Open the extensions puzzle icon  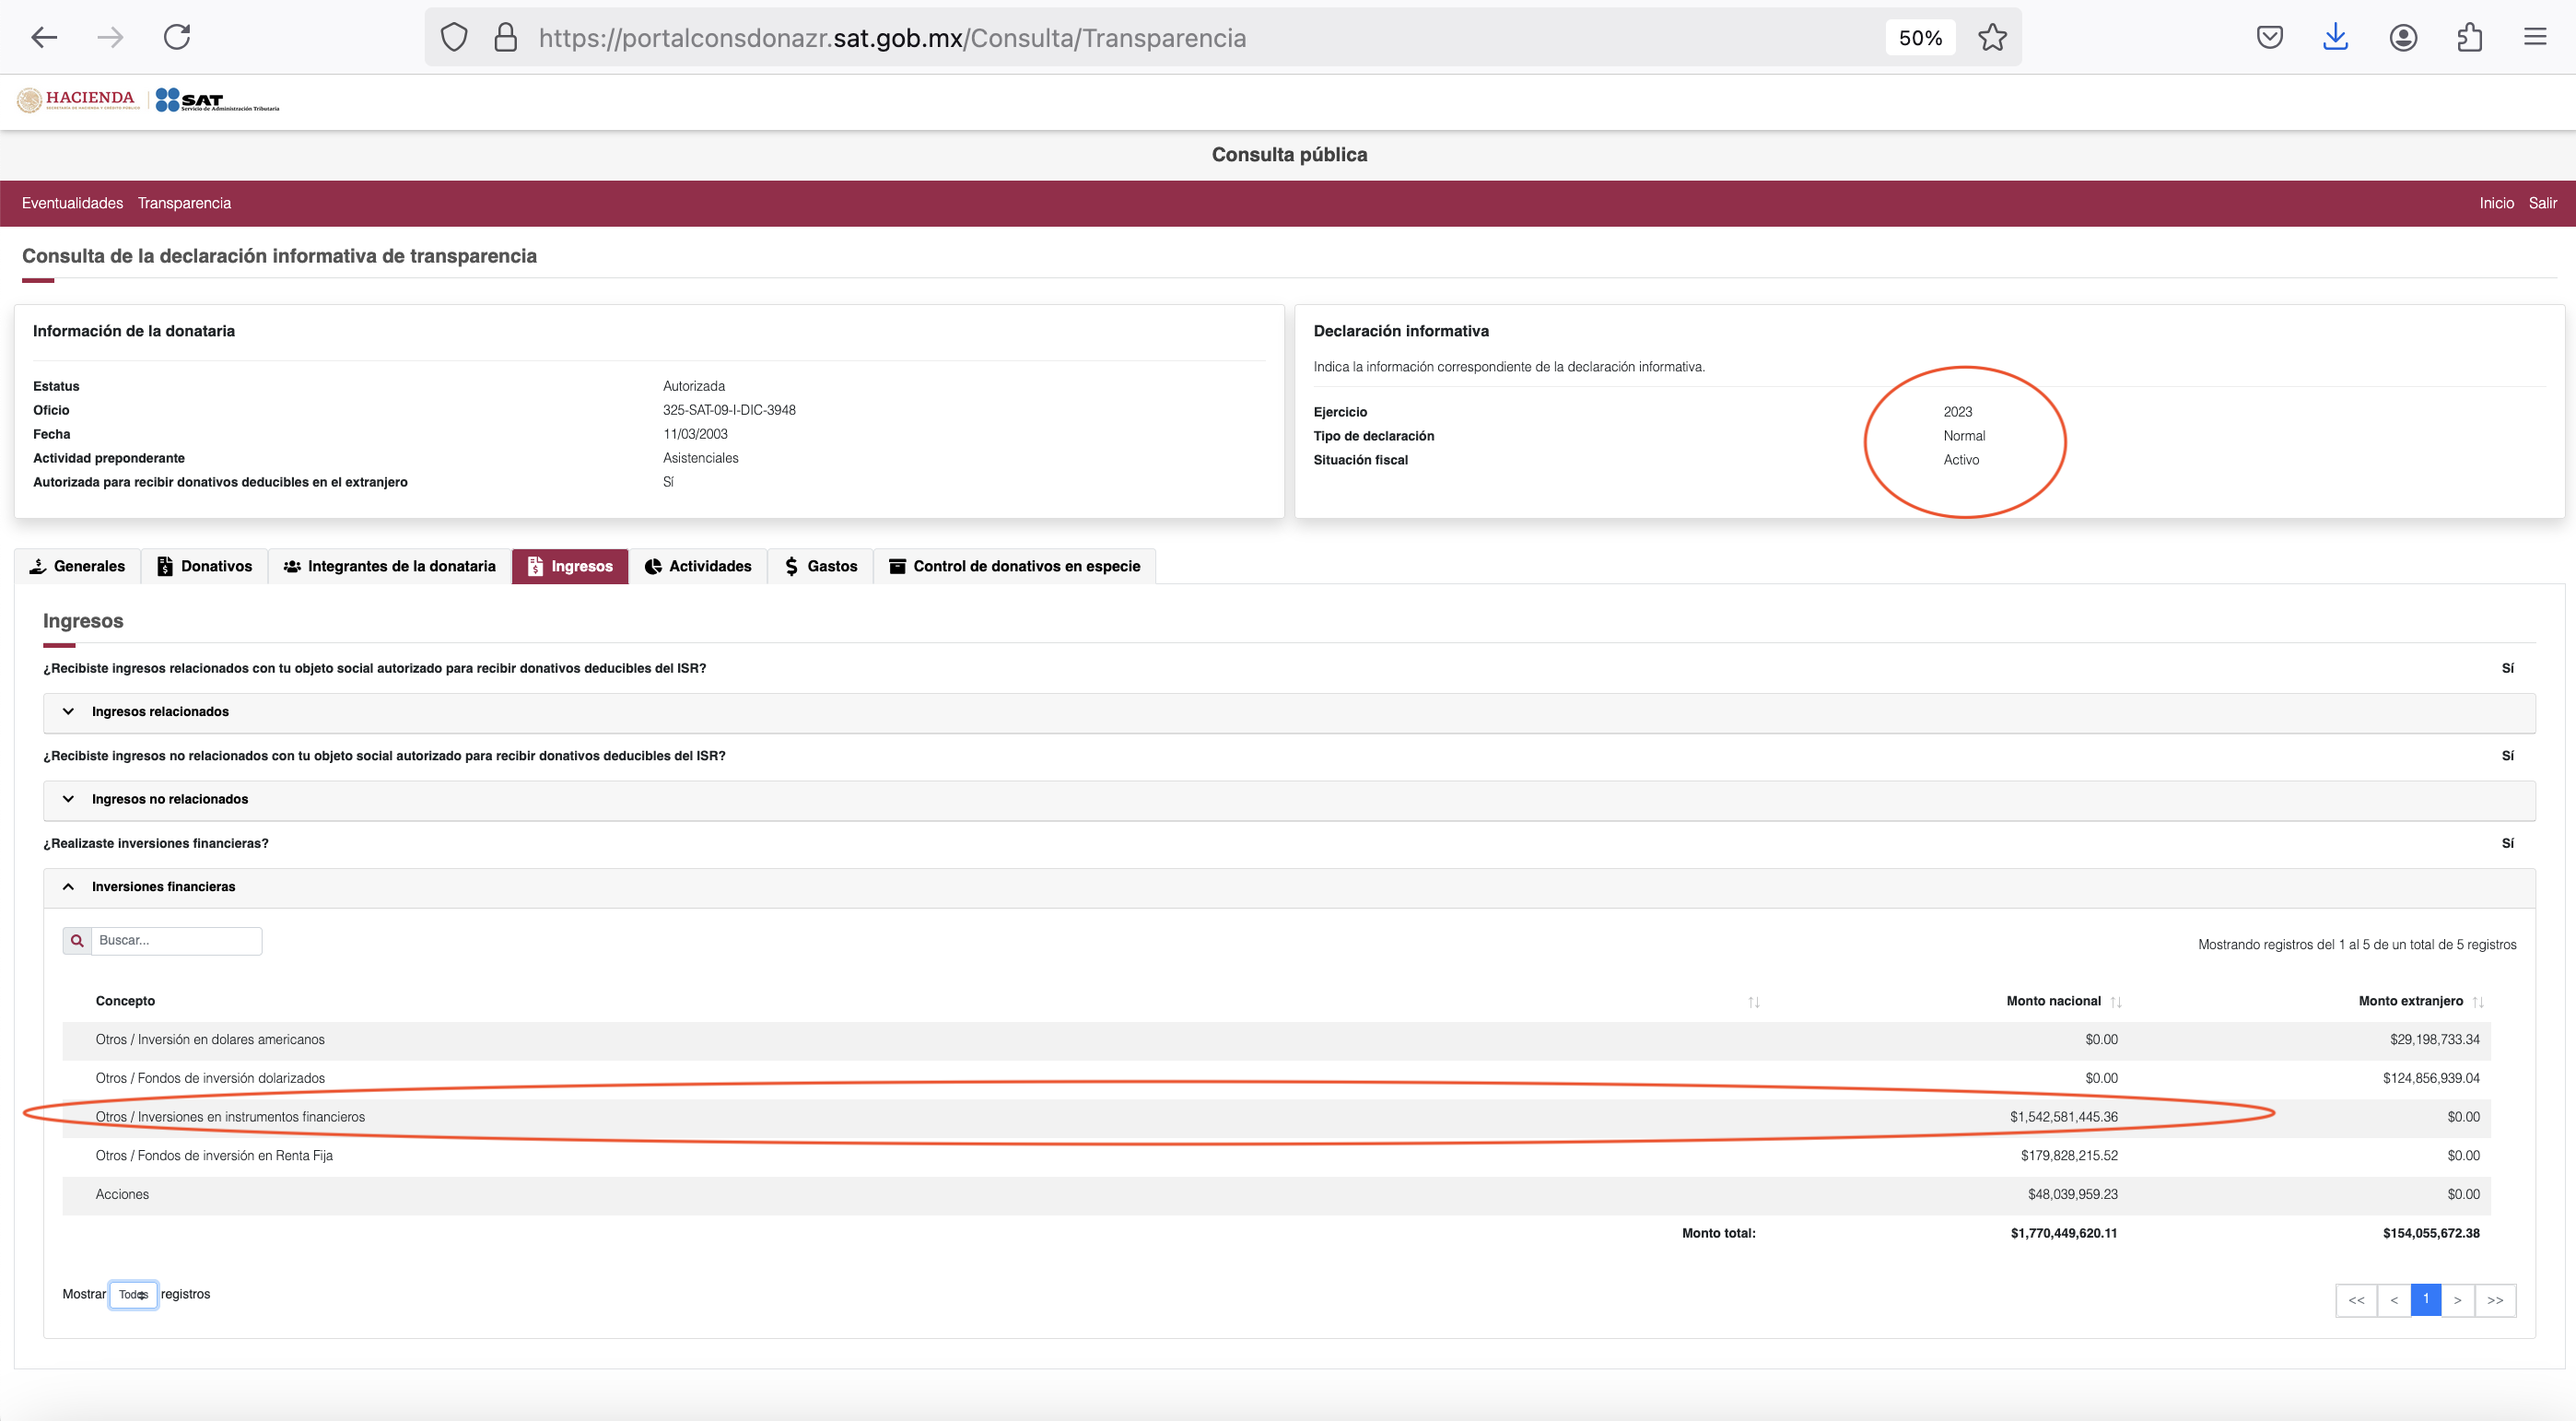click(2469, 38)
